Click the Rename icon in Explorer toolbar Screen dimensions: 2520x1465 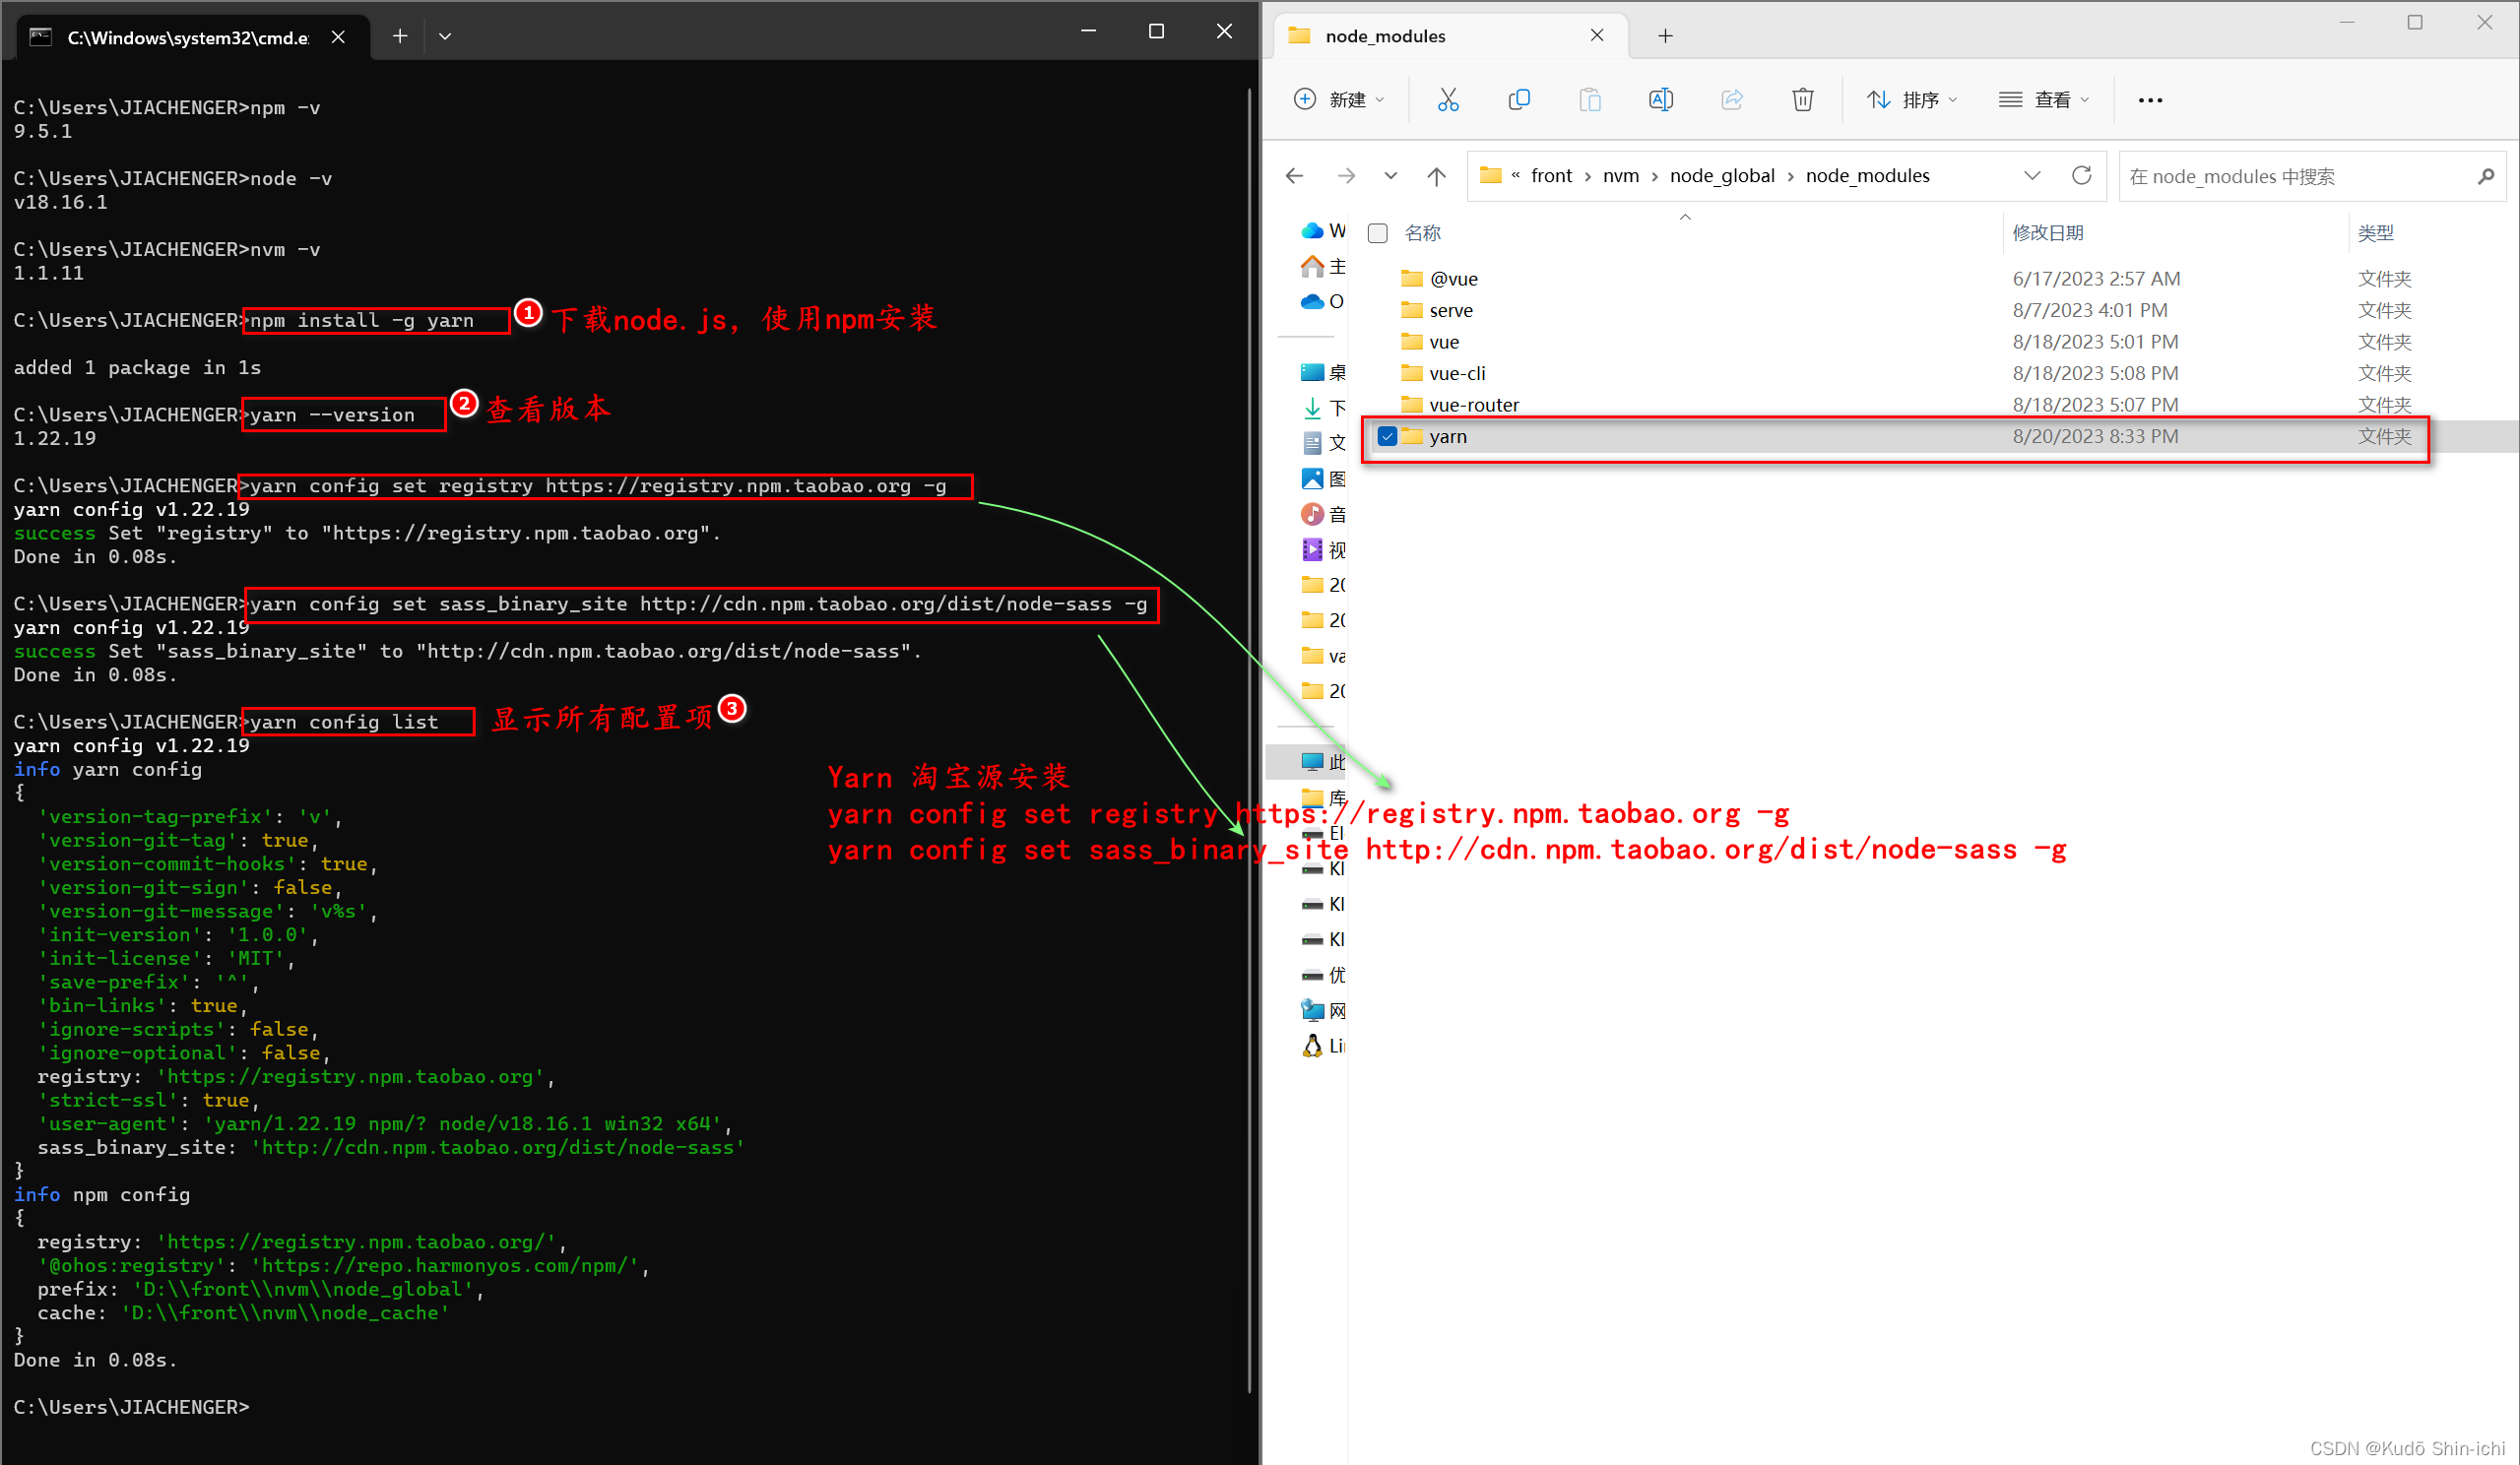[1661, 100]
